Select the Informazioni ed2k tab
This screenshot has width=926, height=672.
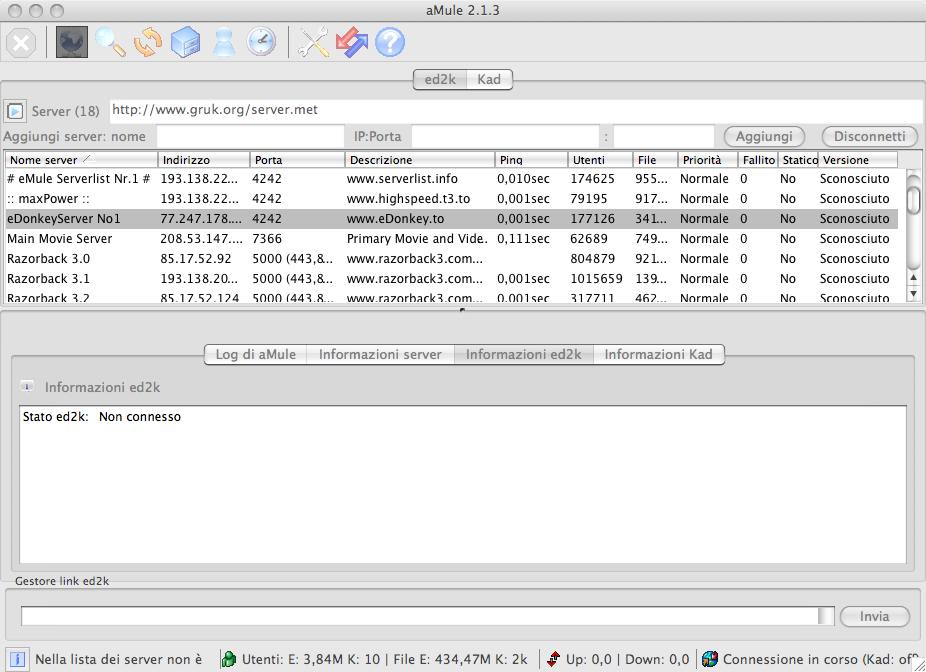524,354
